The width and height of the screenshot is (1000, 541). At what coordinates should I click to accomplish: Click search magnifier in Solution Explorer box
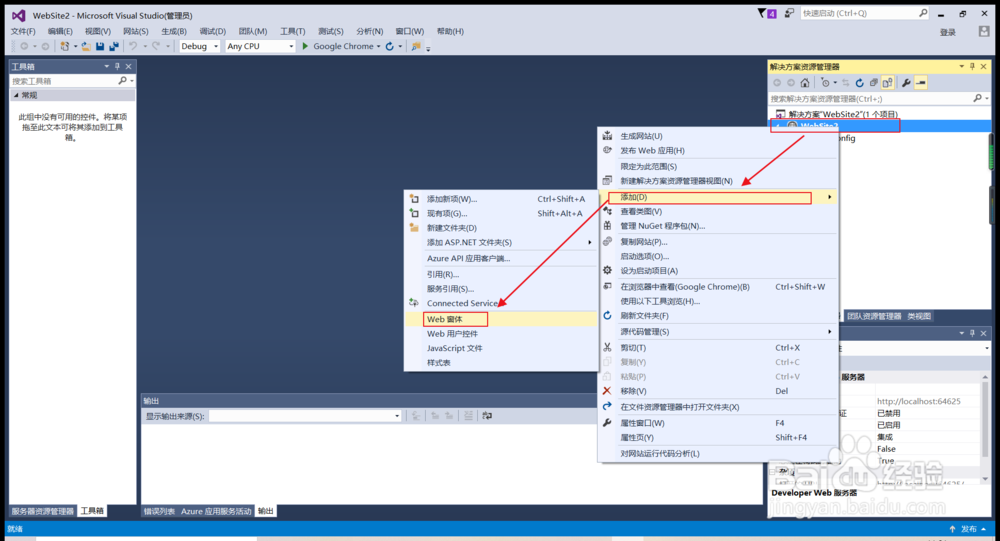[x=977, y=98]
